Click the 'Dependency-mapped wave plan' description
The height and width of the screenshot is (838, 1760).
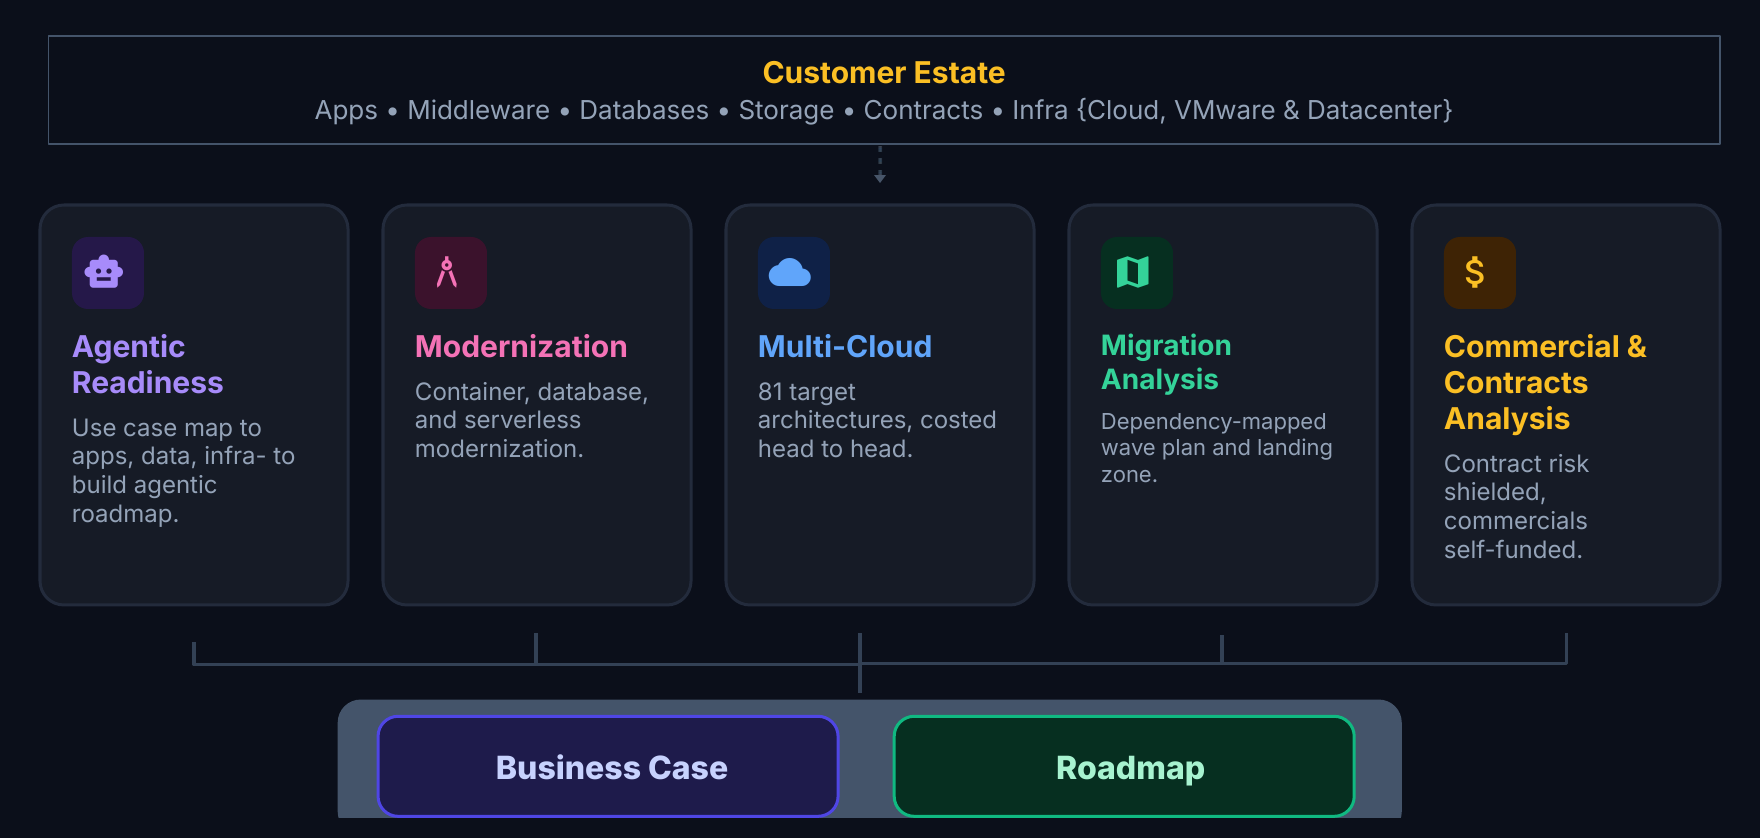[1217, 448]
